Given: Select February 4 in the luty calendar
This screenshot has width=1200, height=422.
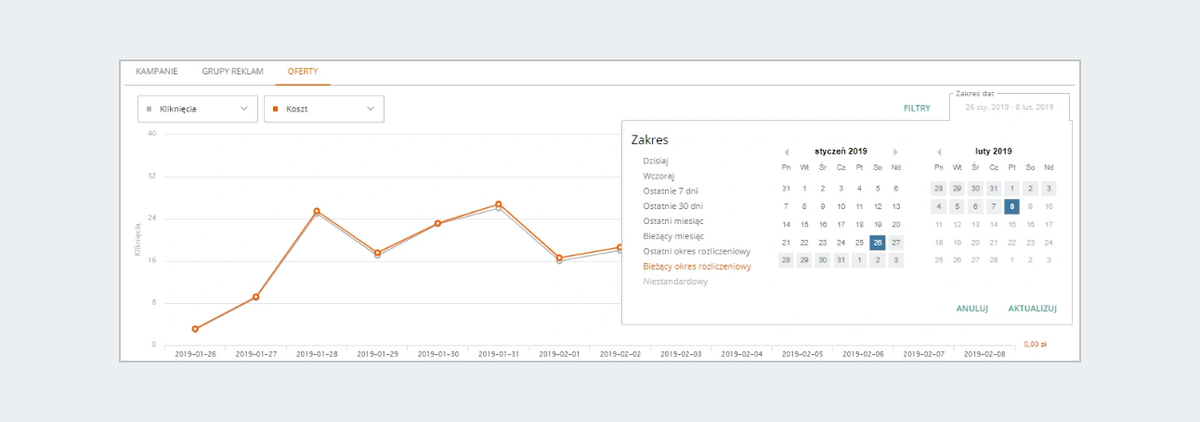Looking at the screenshot, I should (x=938, y=206).
